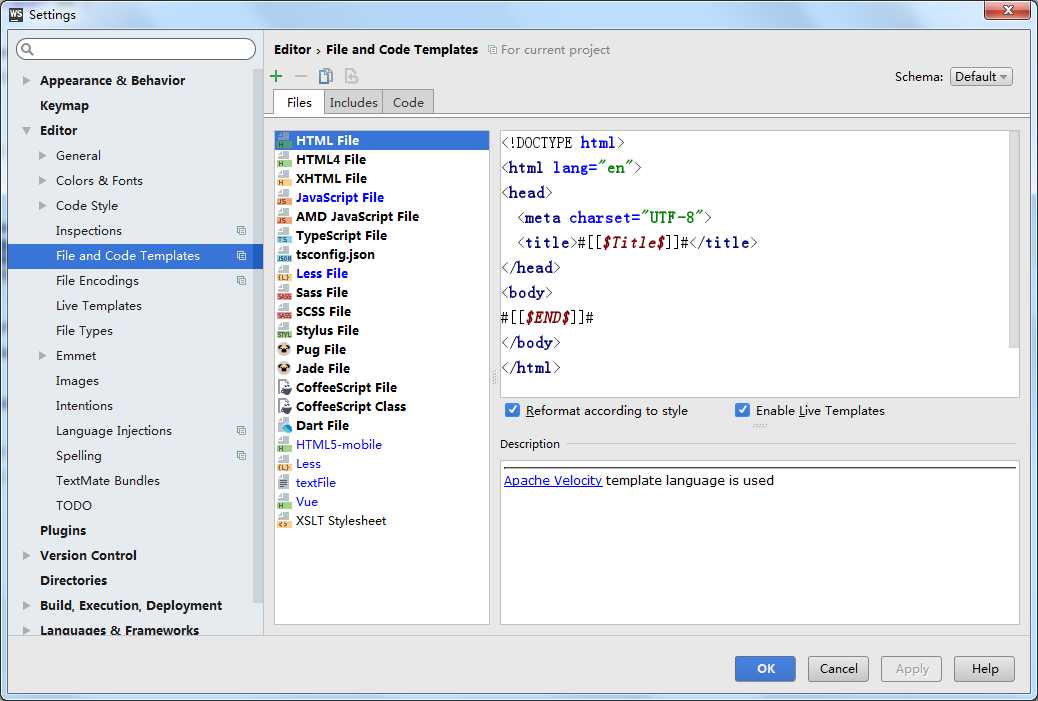Click the Cancel button
Image resolution: width=1038 pixels, height=701 pixels.
(838, 669)
